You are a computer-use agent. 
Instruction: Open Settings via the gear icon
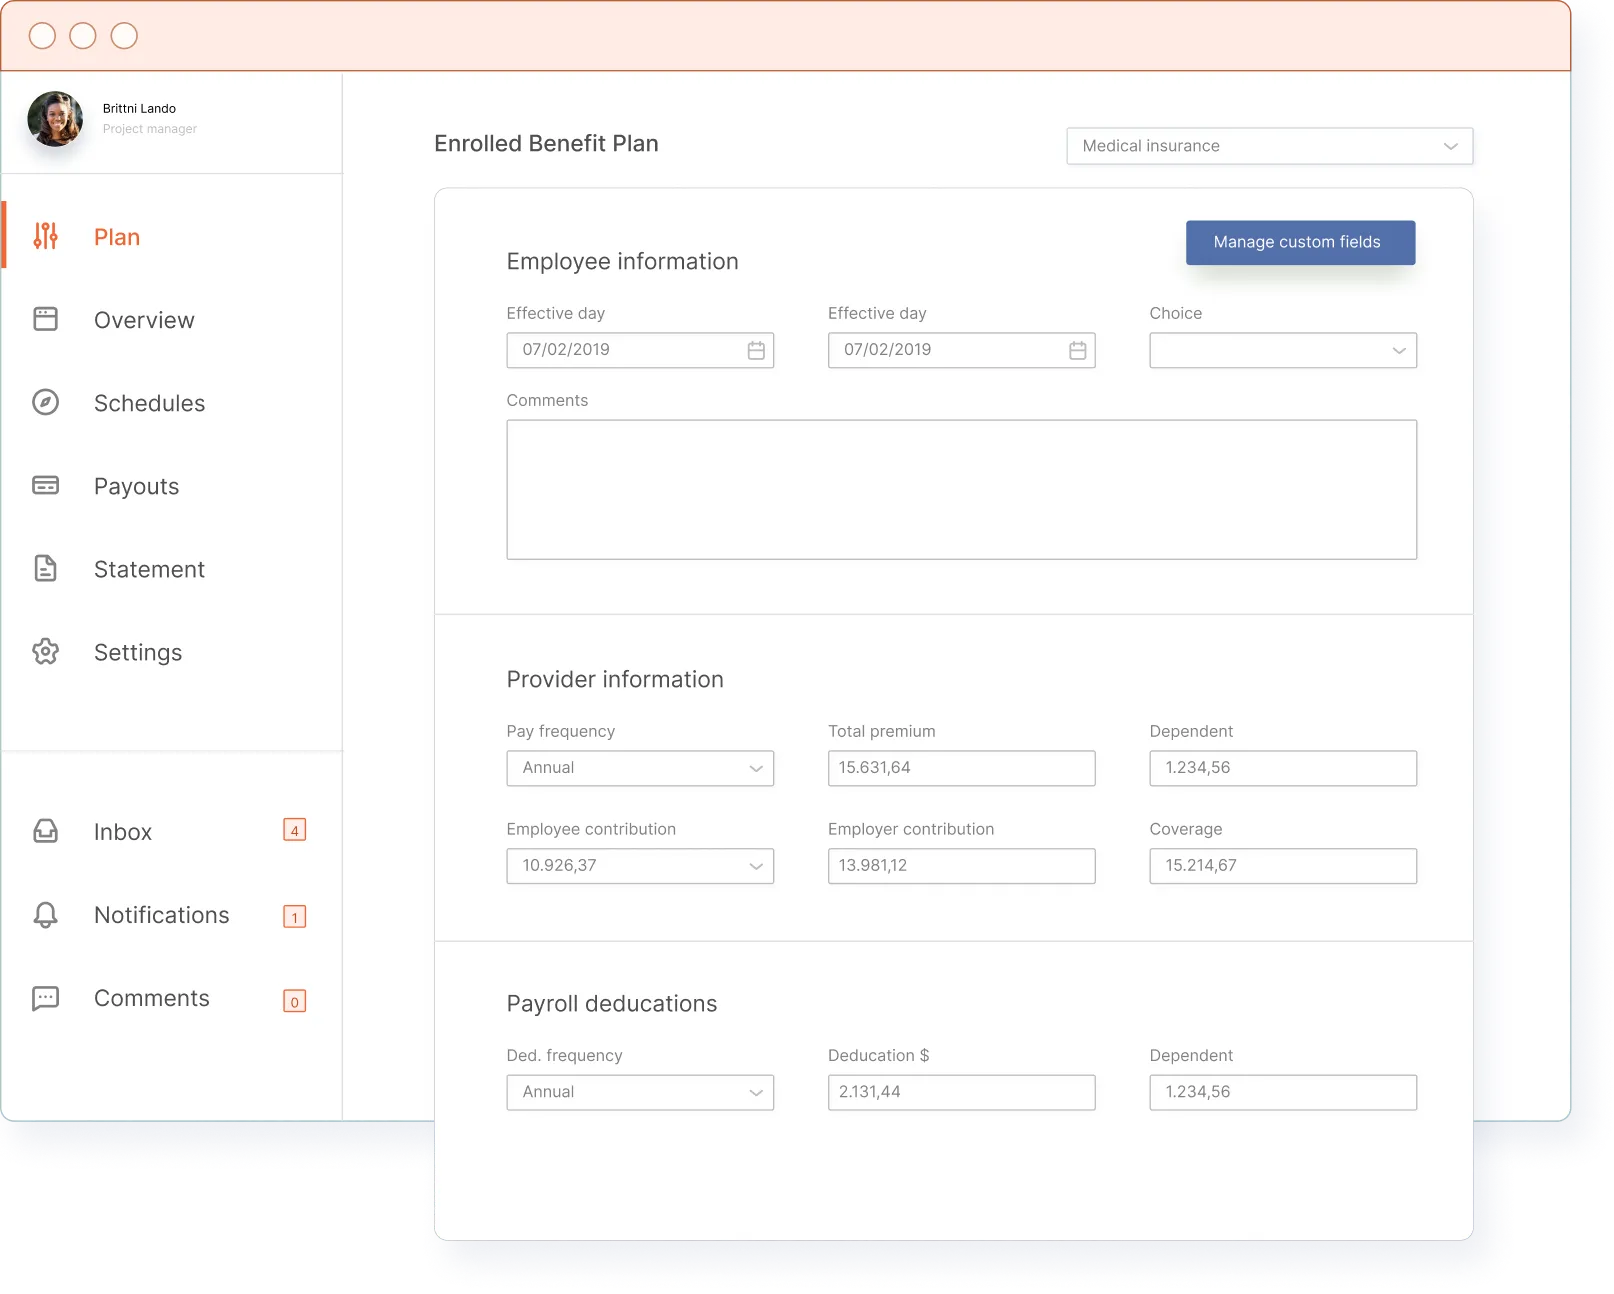point(45,652)
